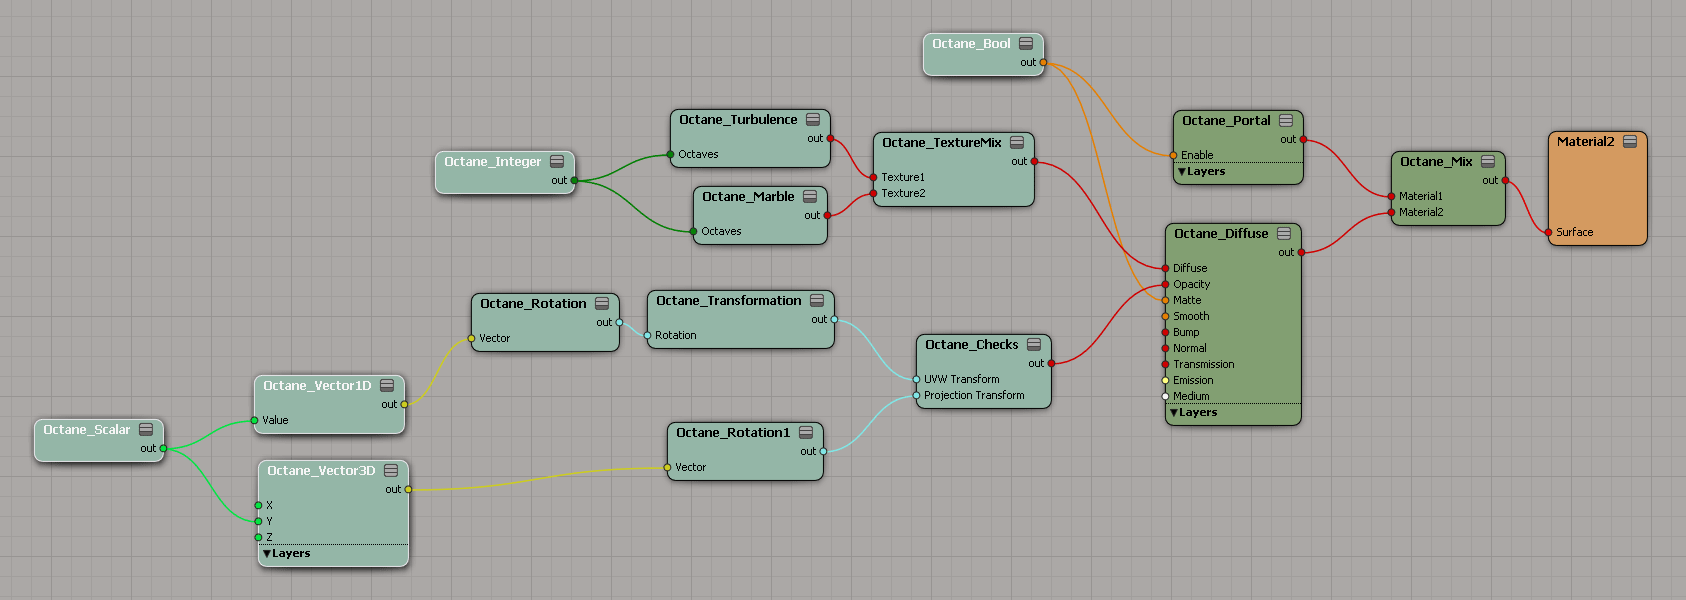Screen dimensions: 1686x600
Task: Click the Octane_Rotation1 node collapse icon
Action: coord(806,432)
